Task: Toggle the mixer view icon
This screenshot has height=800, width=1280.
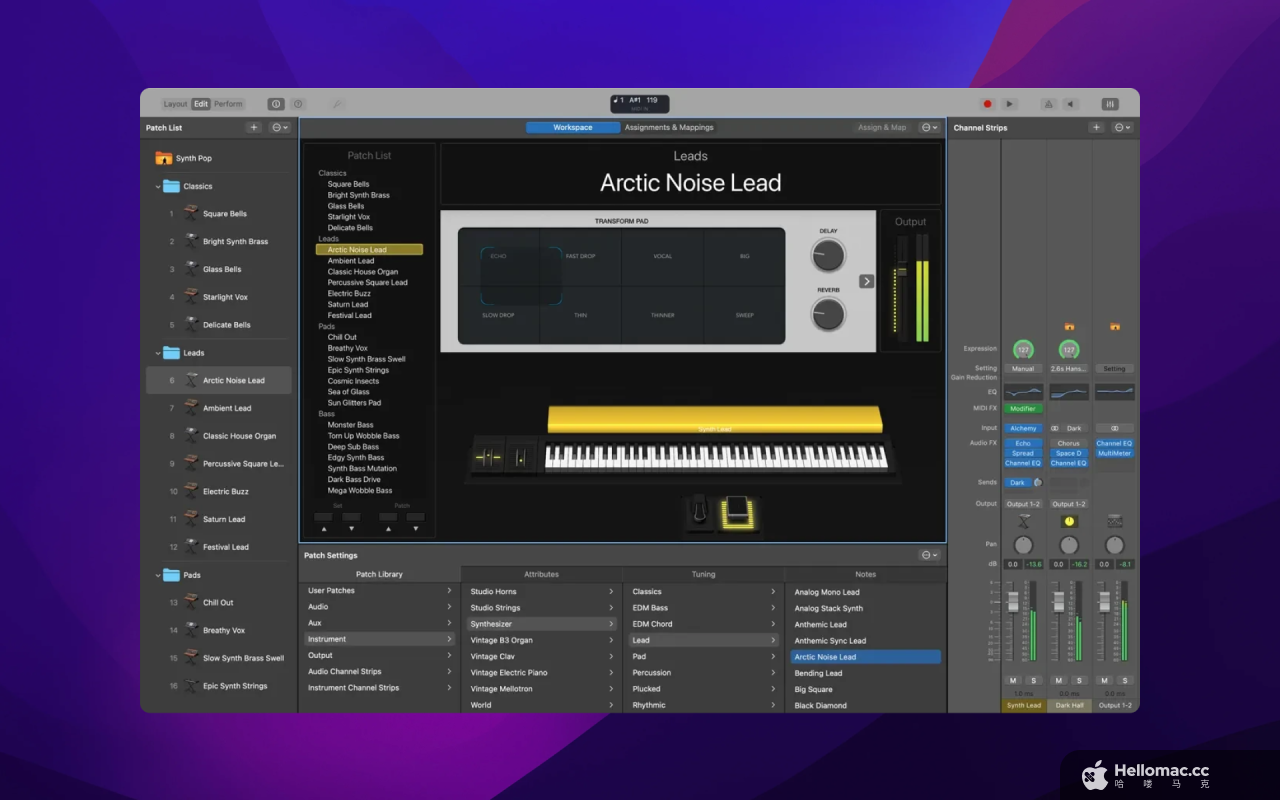Action: click(x=1110, y=104)
